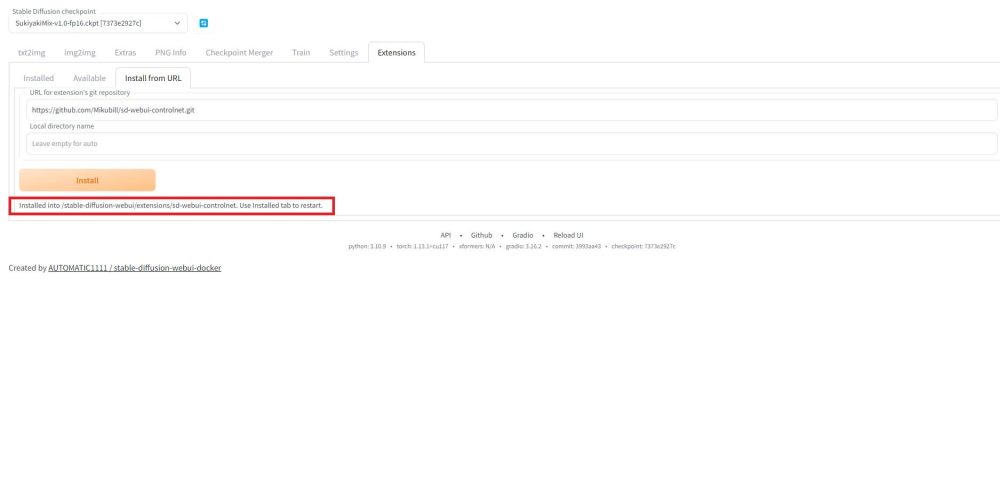1000x495 pixels.
Task: Focus the Local directory name field
Action: pyautogui.click(x=510, y=144)
